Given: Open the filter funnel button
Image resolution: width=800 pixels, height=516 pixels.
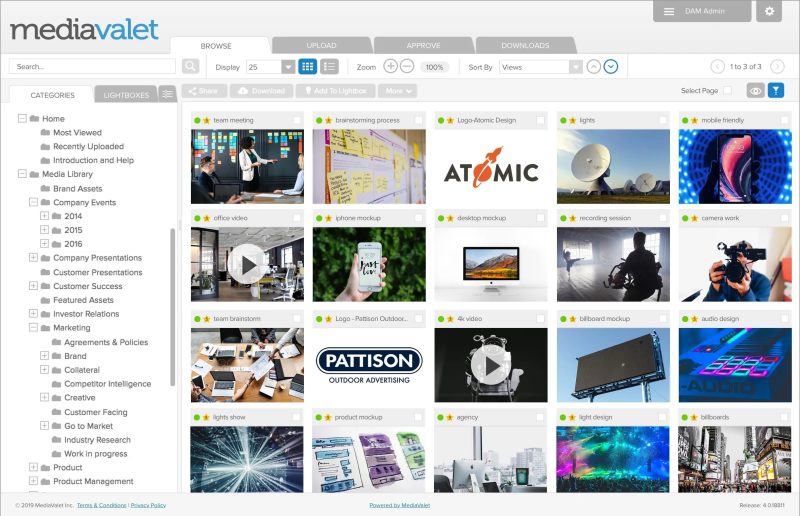Looking at the screenshot, I should pos(776,91).
